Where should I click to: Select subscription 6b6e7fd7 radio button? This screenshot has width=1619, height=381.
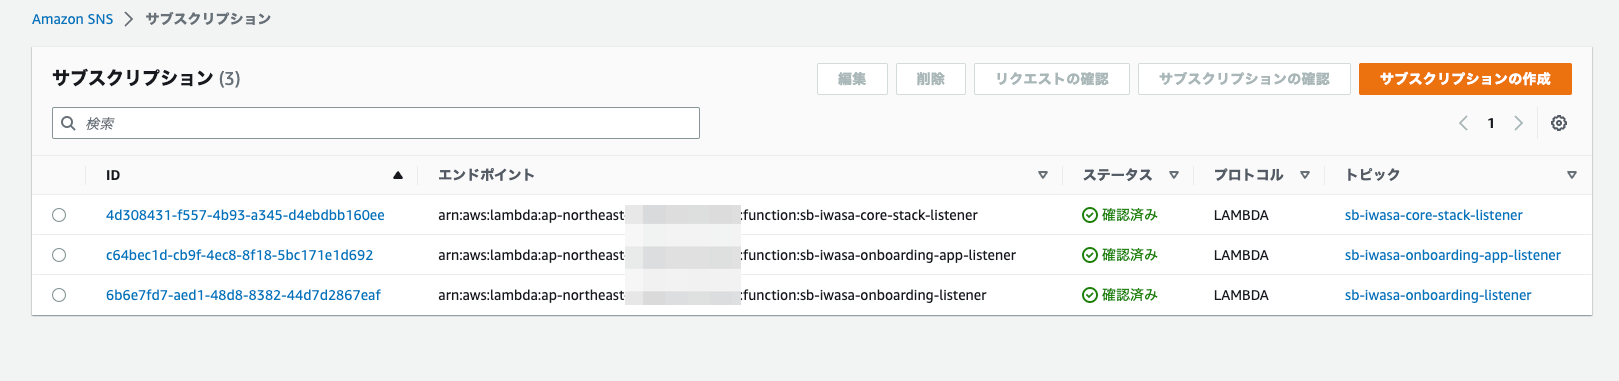point(59,295)
